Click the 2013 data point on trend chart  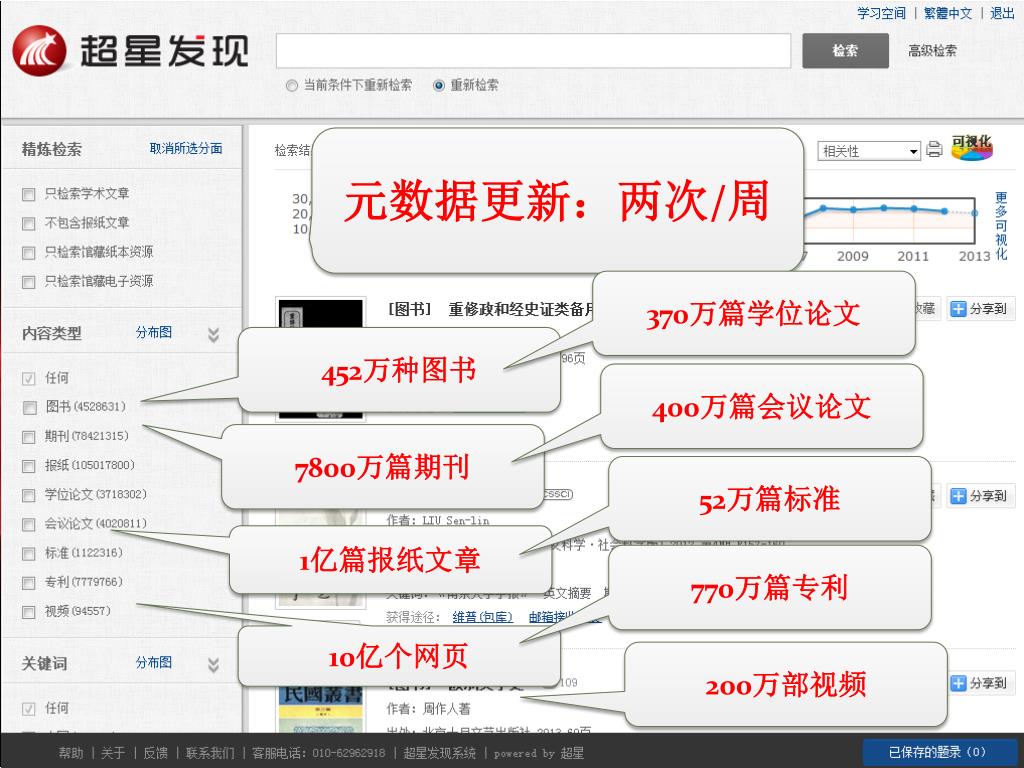975,213
